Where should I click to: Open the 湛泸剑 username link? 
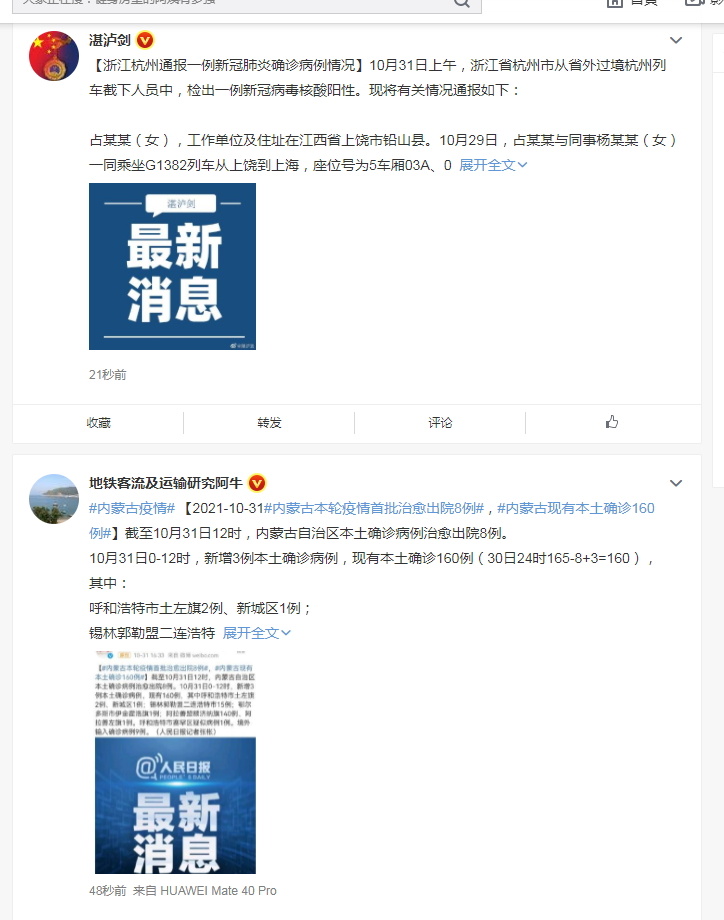pos(110,40)
